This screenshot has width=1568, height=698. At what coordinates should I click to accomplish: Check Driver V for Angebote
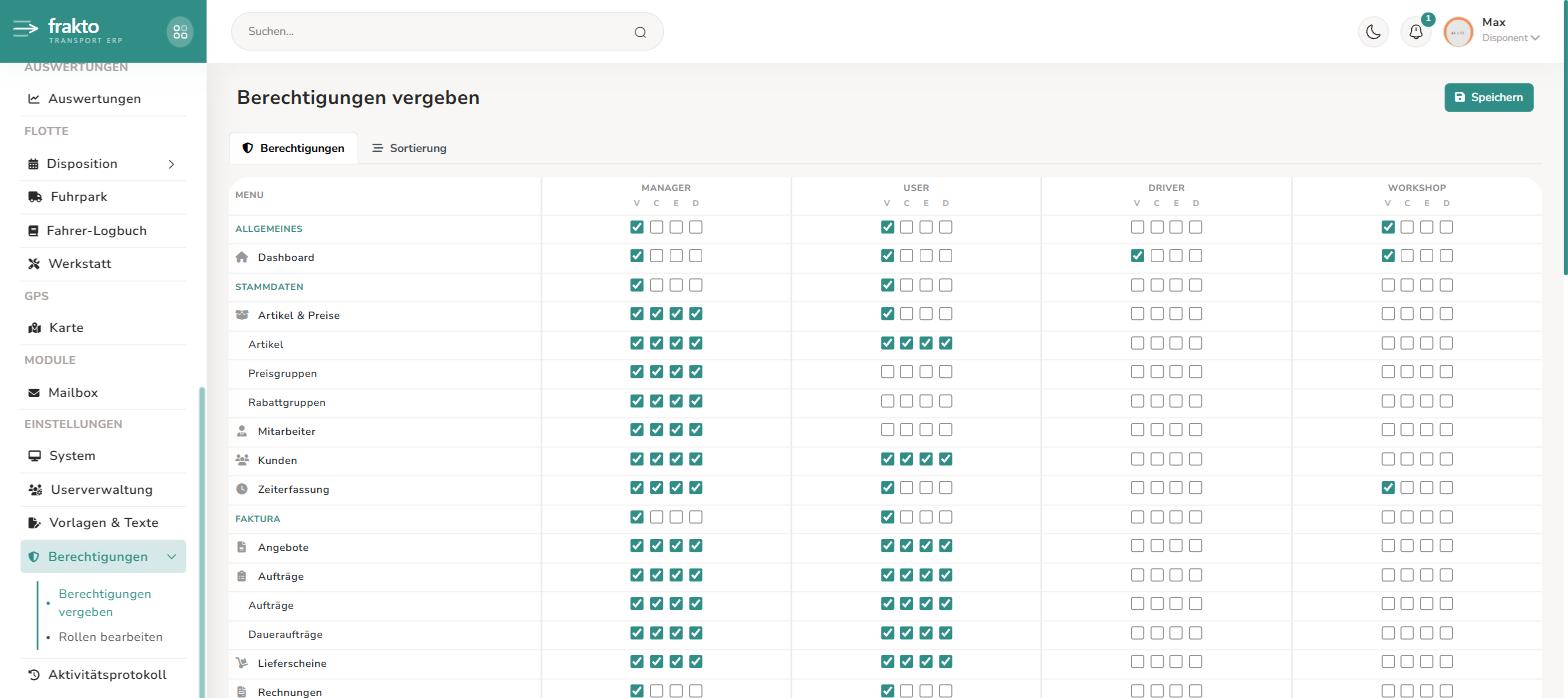pyautogui.click(x=1137, y=546)
